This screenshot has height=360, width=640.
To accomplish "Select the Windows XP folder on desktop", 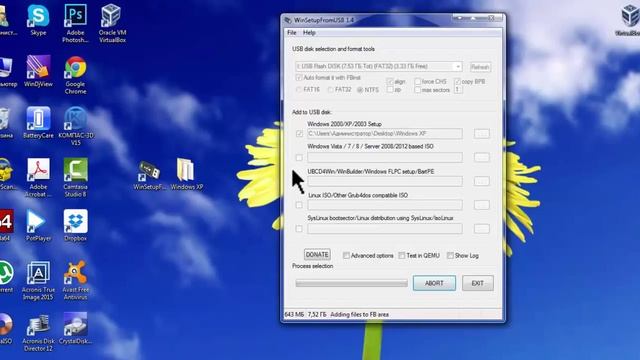I will 187,174.
